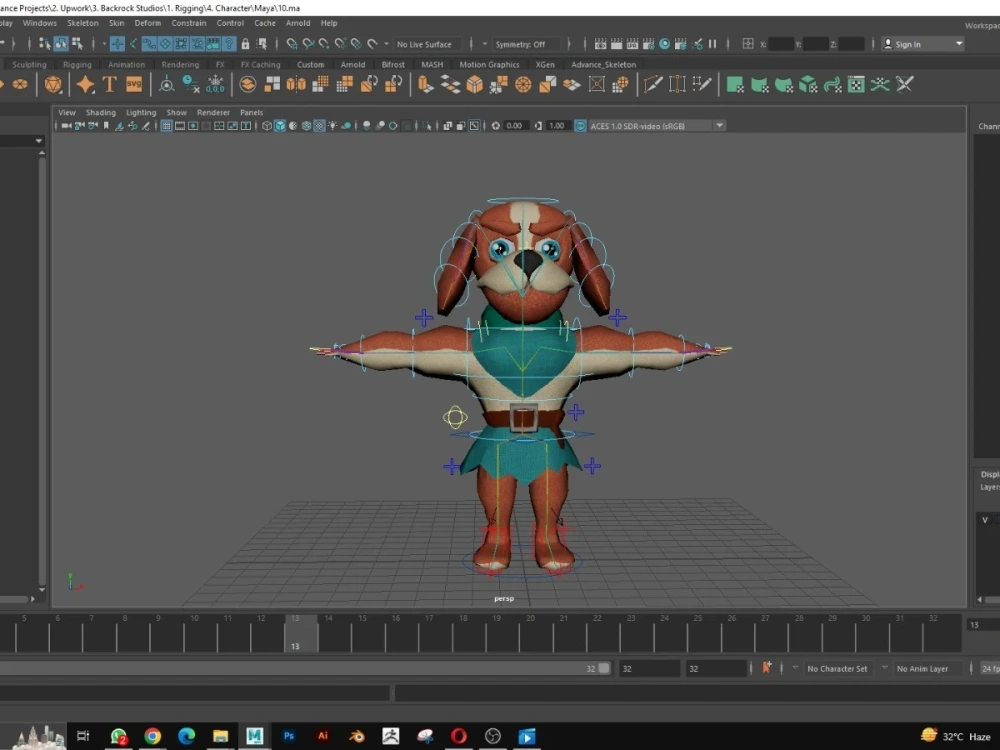Image resolution: width=1000 pixels, height=750 pixels.
Task: Open the Create Polygon Sphere shelf icon
Action: click(x=20, y=84)
